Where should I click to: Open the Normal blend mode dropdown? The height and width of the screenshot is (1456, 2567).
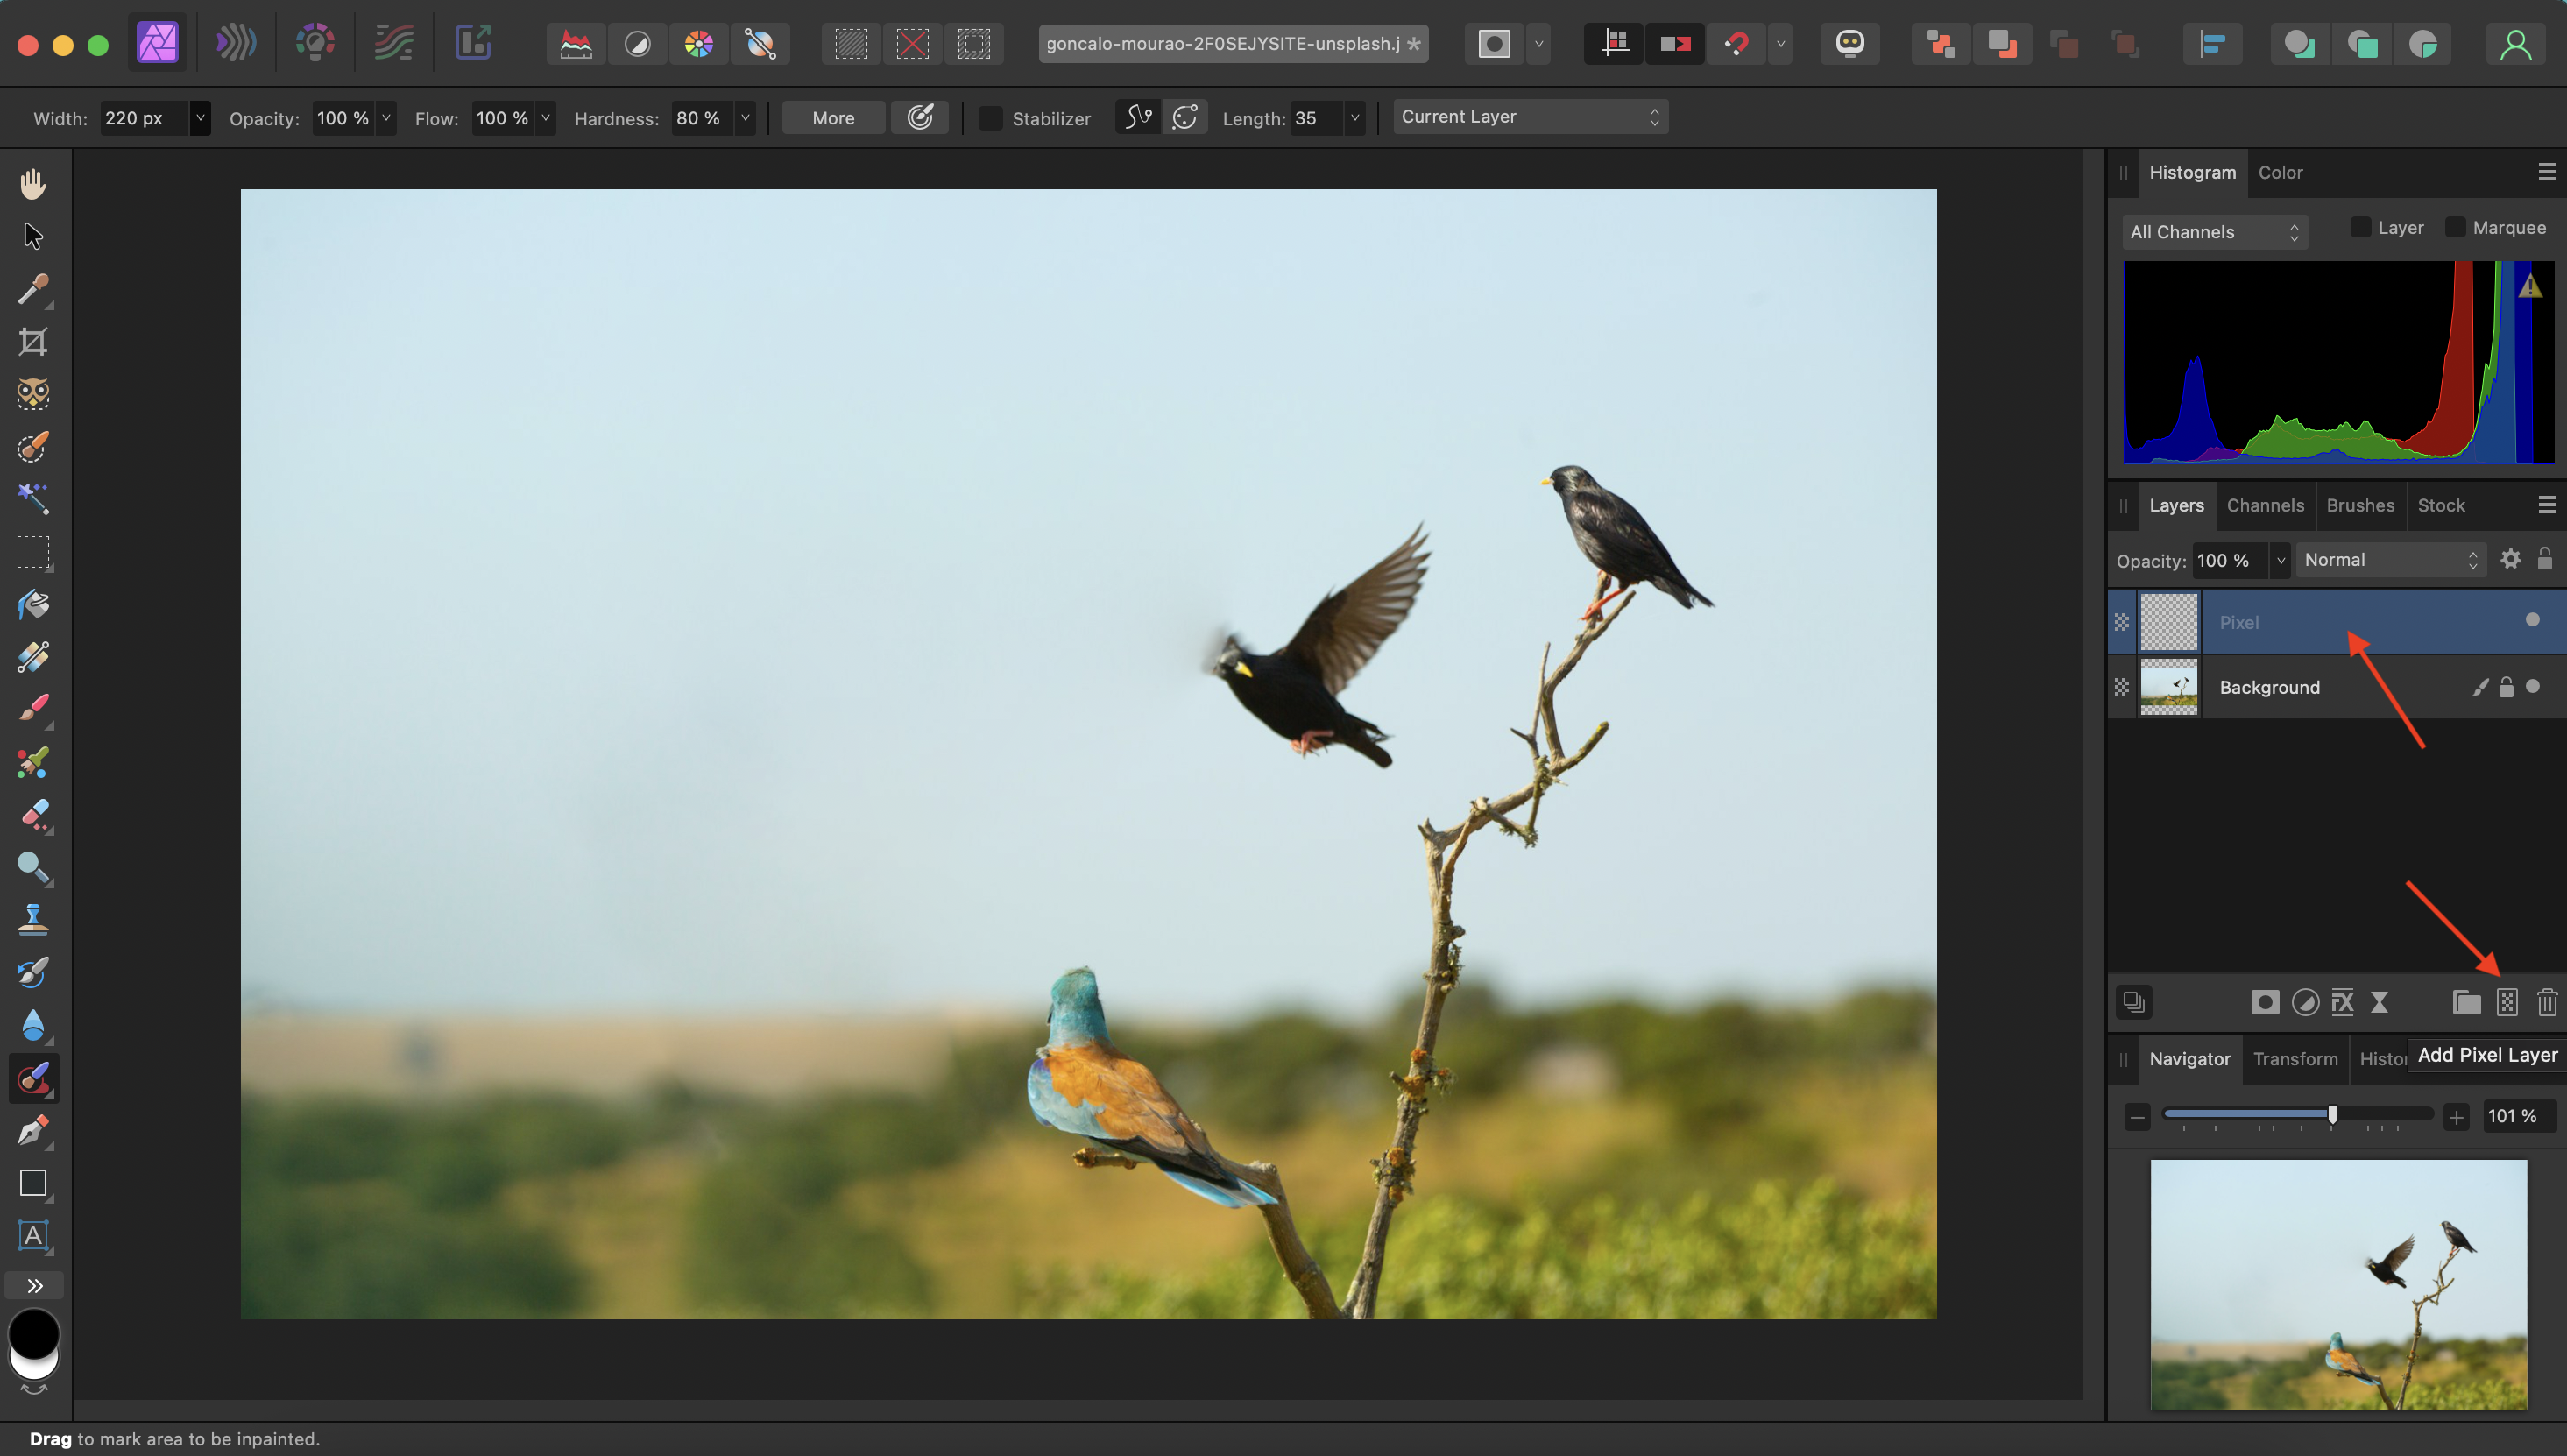[x=2389, y=560]
